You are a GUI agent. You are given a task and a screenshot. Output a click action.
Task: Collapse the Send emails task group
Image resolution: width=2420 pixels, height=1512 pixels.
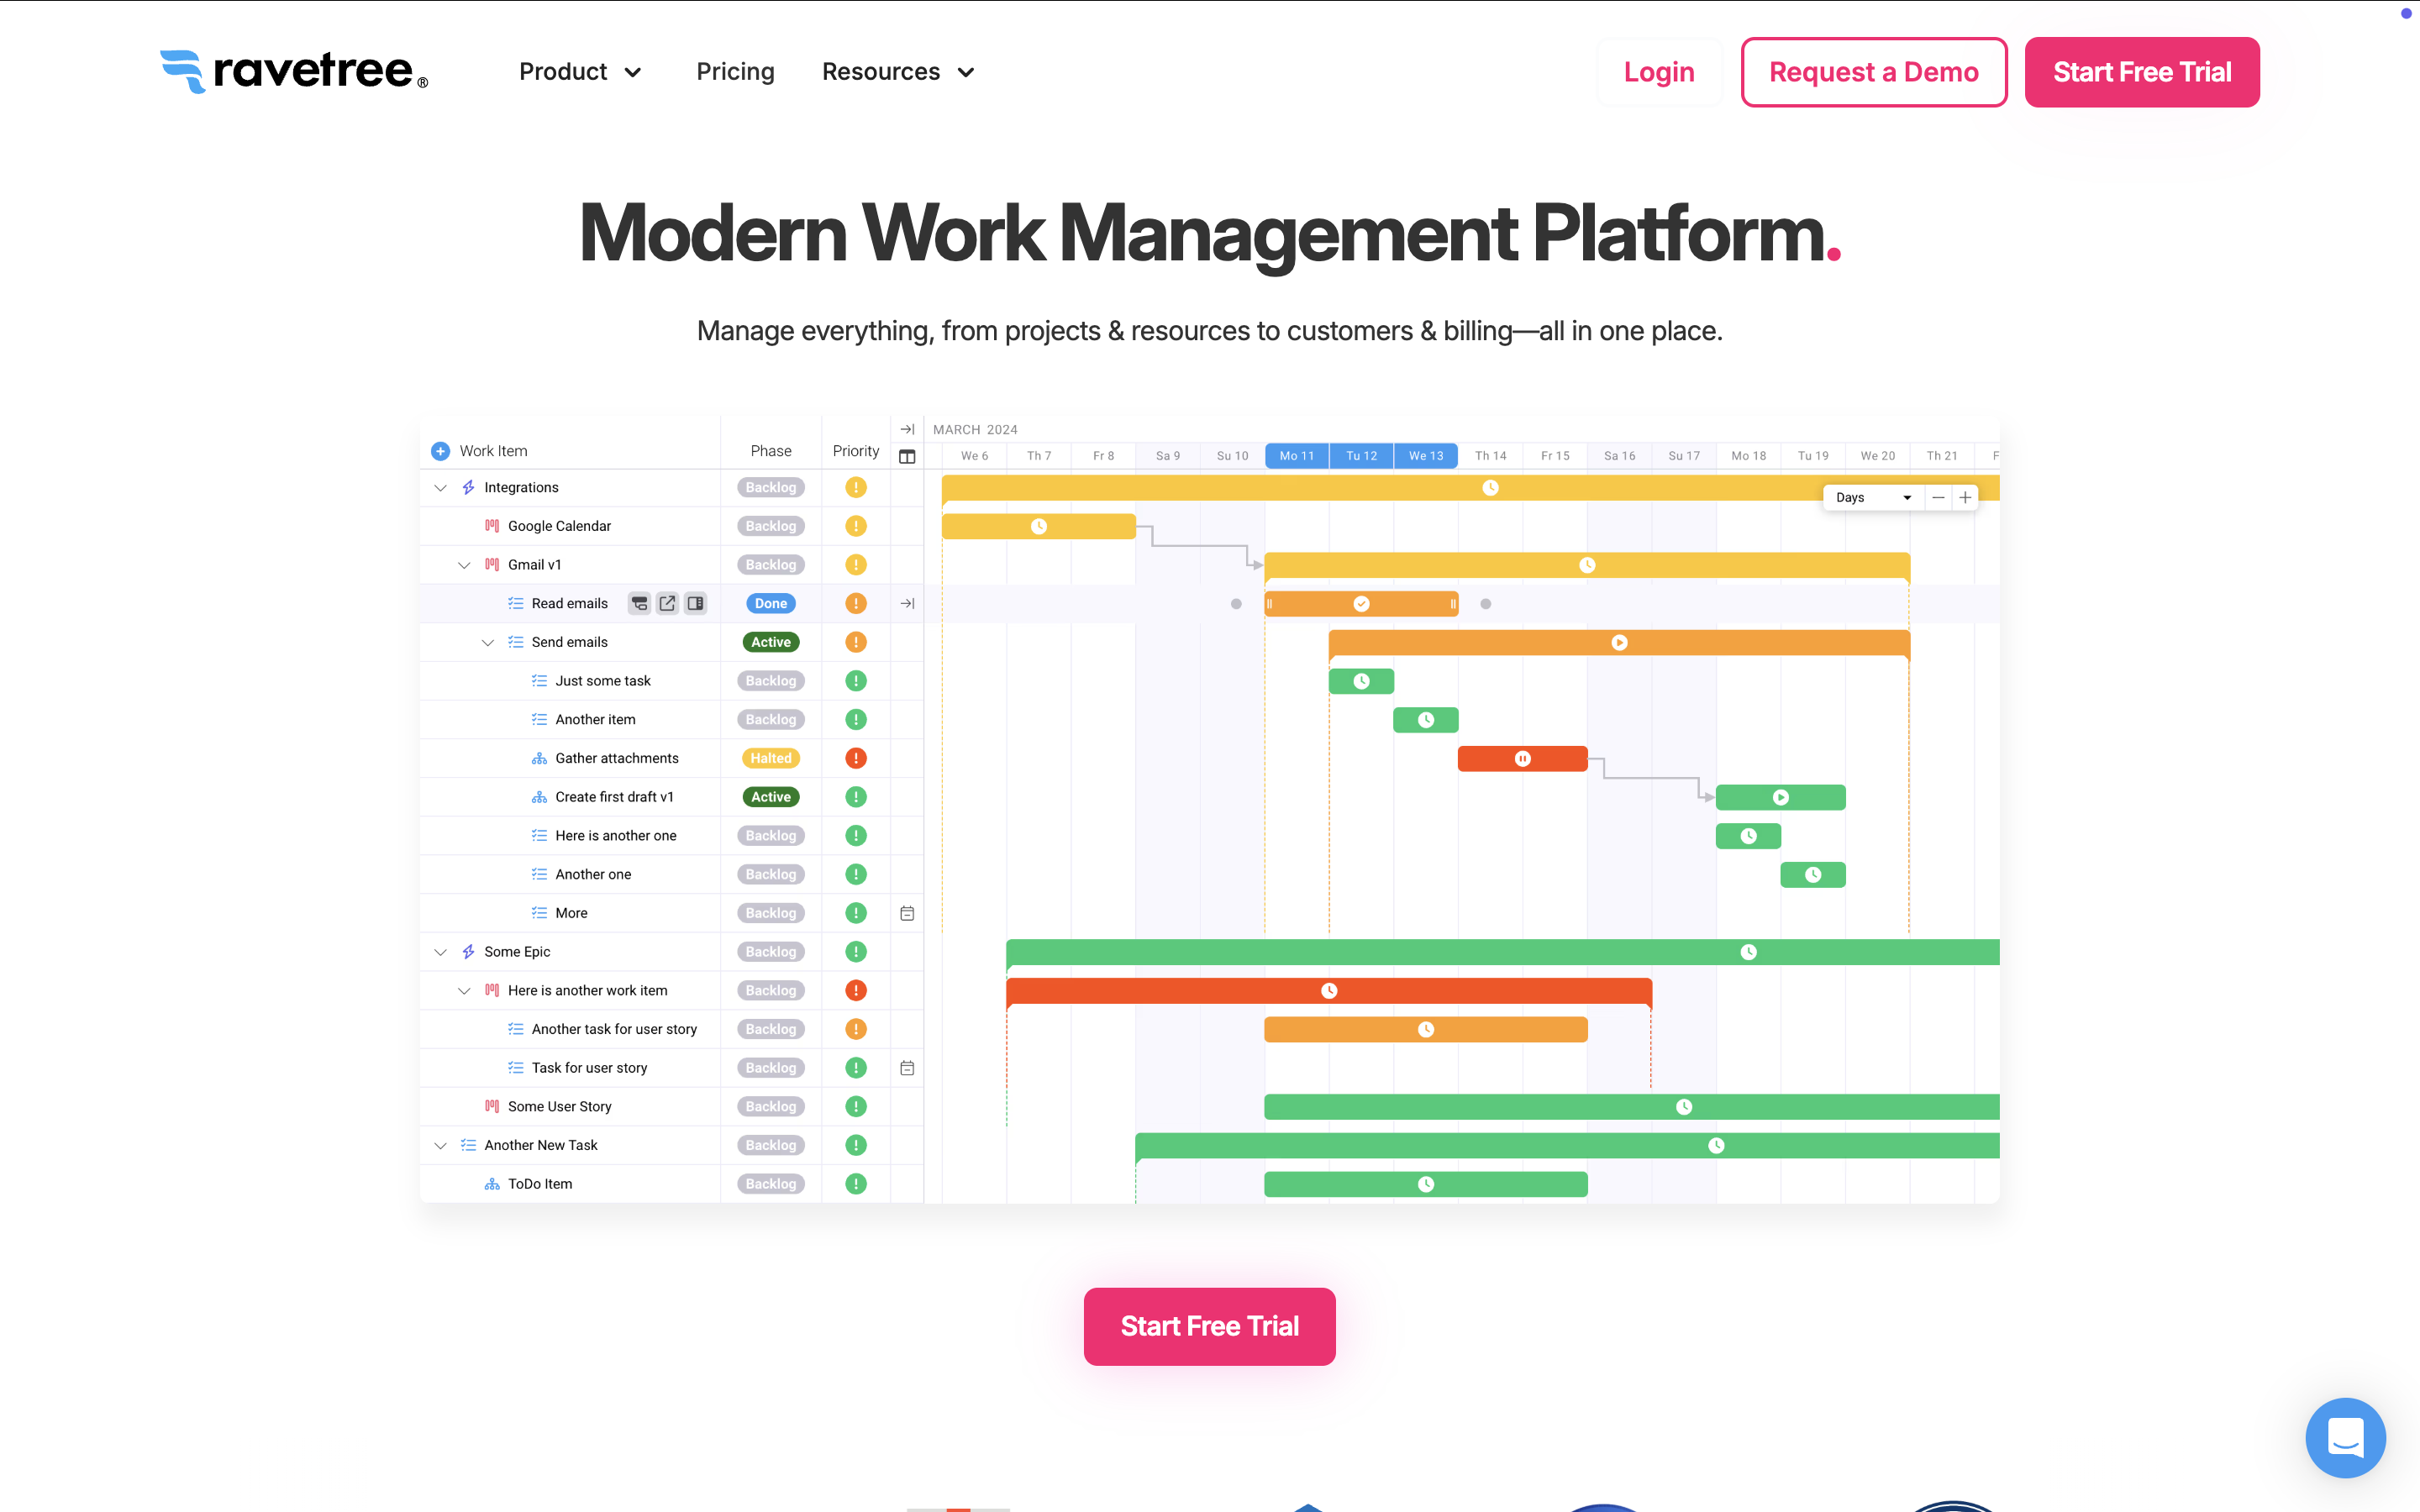pyautogui.click(x=488, y=643)
